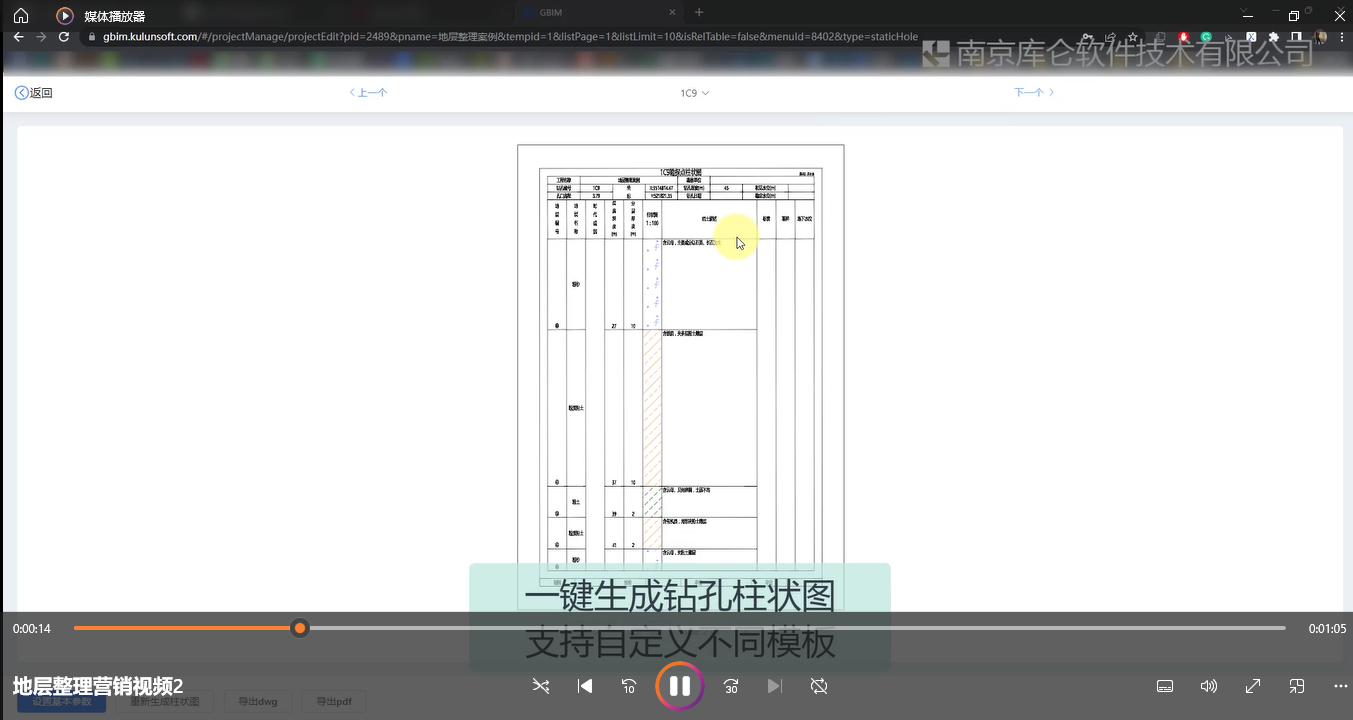Click the browser profile avatar
The height and width of the screenshot is (720, 1353).
click(x=1320, y=37)
